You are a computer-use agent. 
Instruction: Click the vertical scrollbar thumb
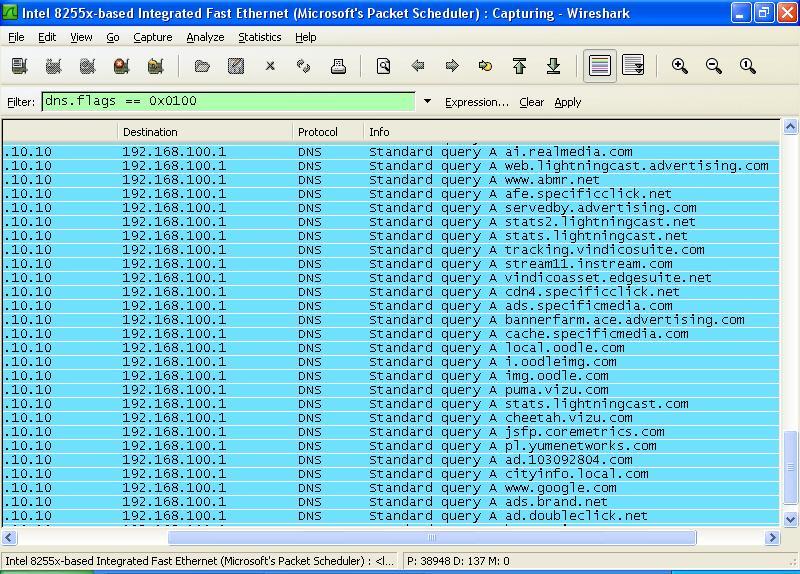[x=790, y=467]
